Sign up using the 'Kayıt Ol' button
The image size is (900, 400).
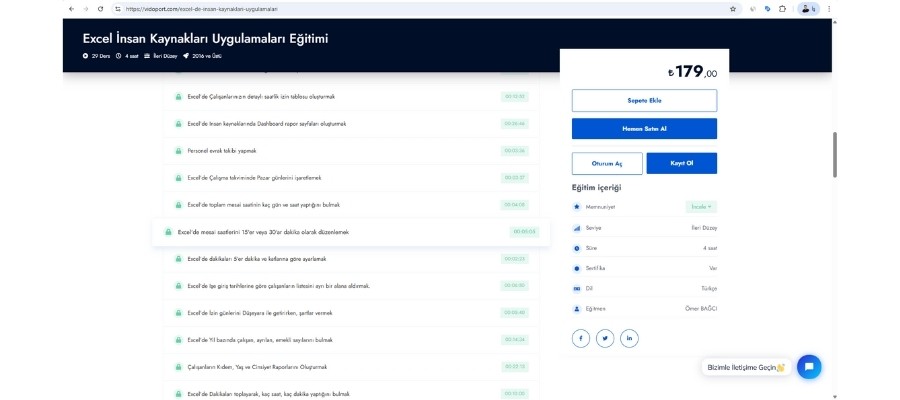pyautogui.click(x=681, y=163)
